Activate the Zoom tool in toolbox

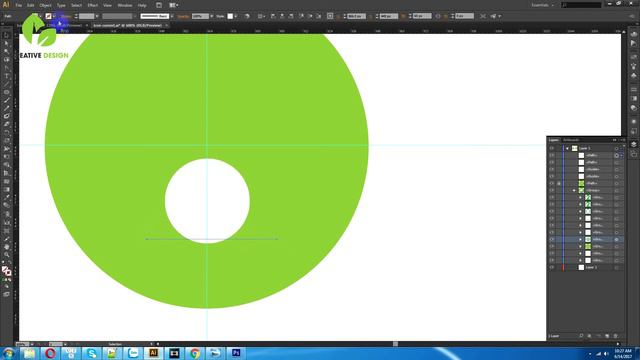[6, 255]
